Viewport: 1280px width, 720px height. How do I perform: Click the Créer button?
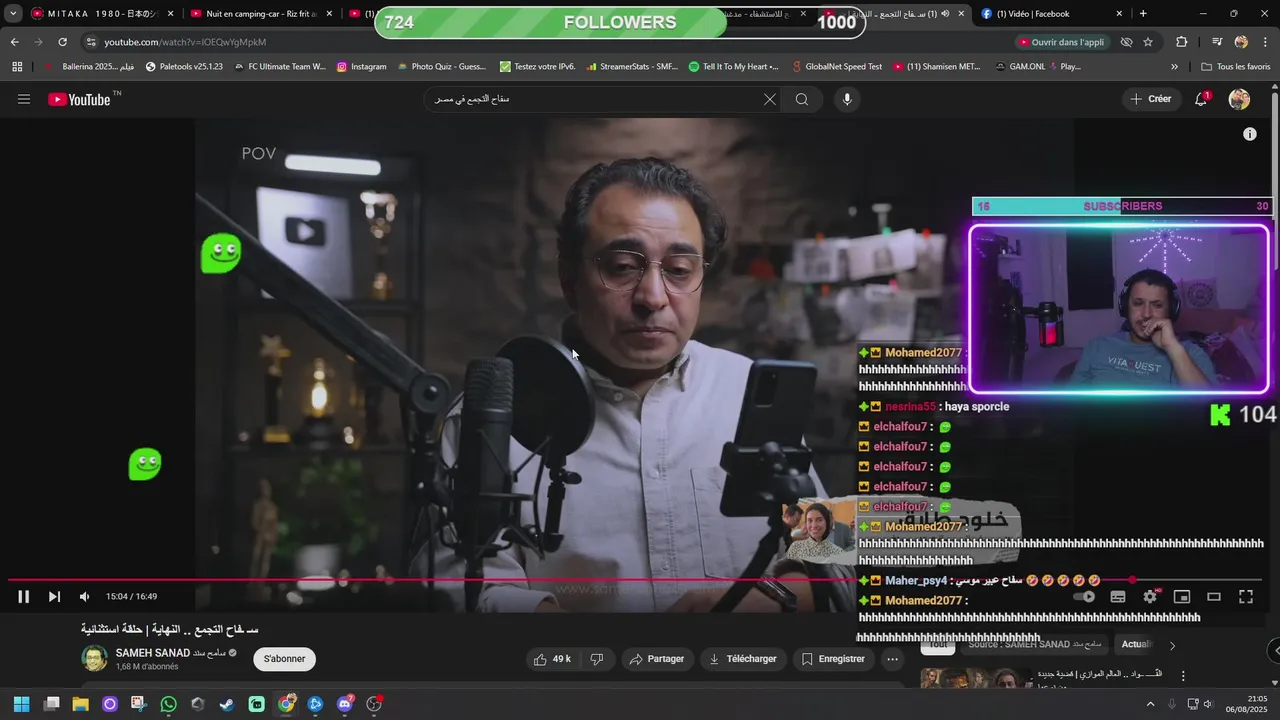[1150, 99]
